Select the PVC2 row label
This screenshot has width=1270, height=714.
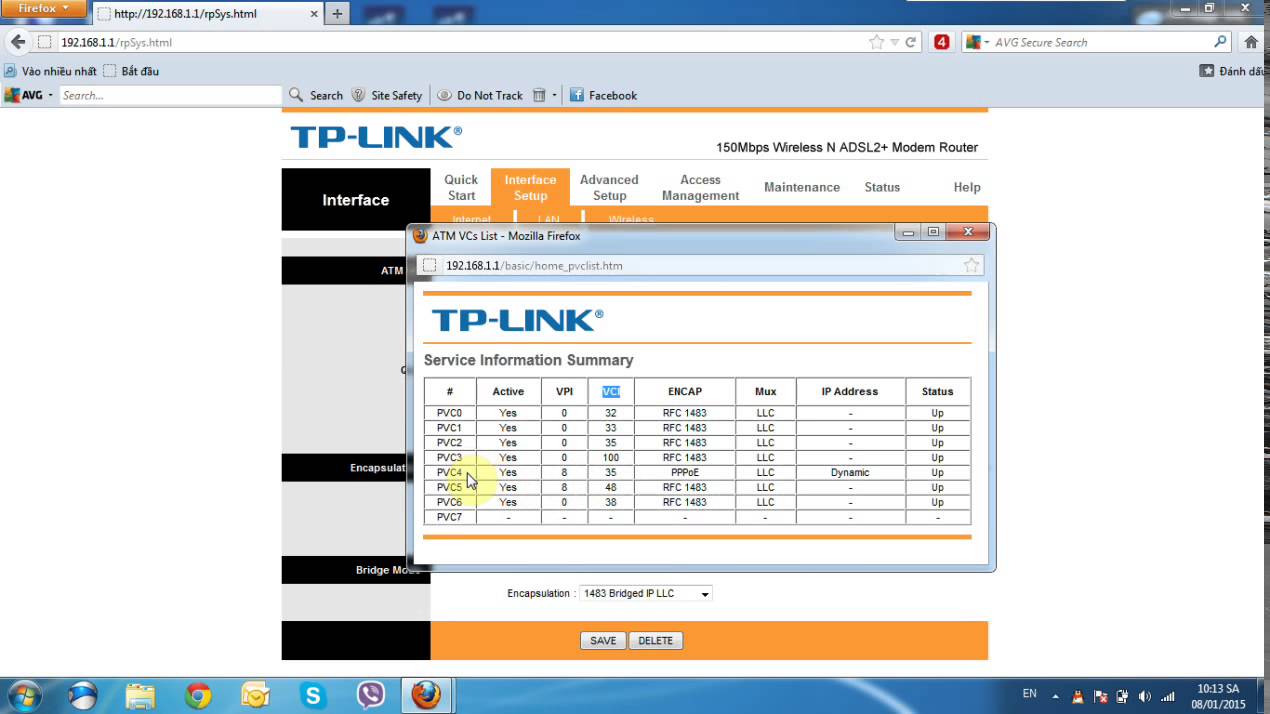[450, 443]
